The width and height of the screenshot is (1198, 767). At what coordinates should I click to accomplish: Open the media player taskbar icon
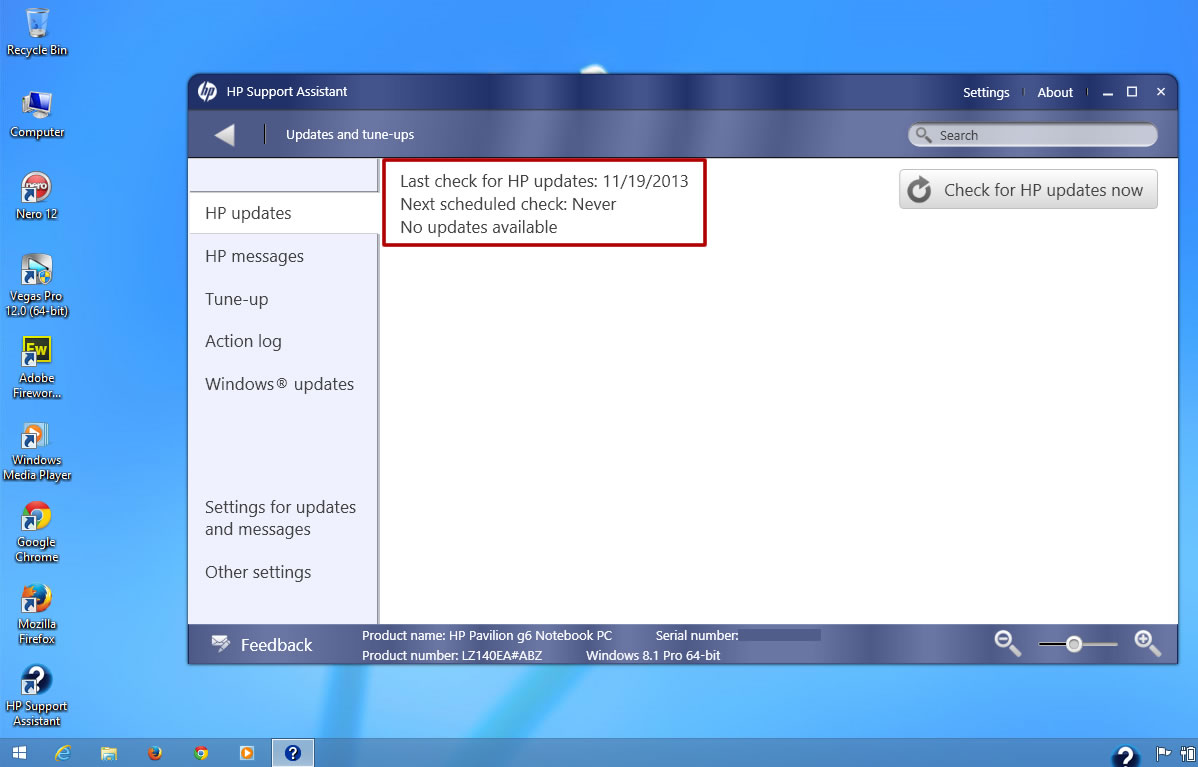tap(246, 752)
